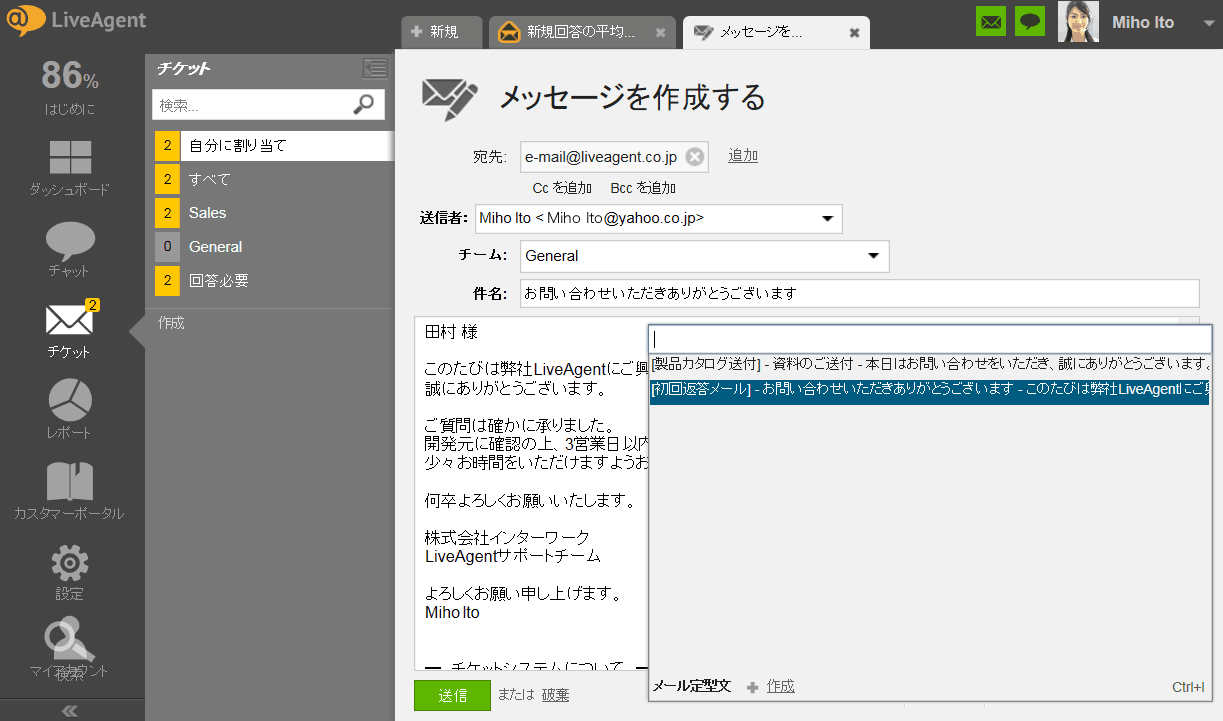Viewport: 1223px width, 721px height.
Task: Open the Settings (設定) gear icon
Action: tap(70, 563)
